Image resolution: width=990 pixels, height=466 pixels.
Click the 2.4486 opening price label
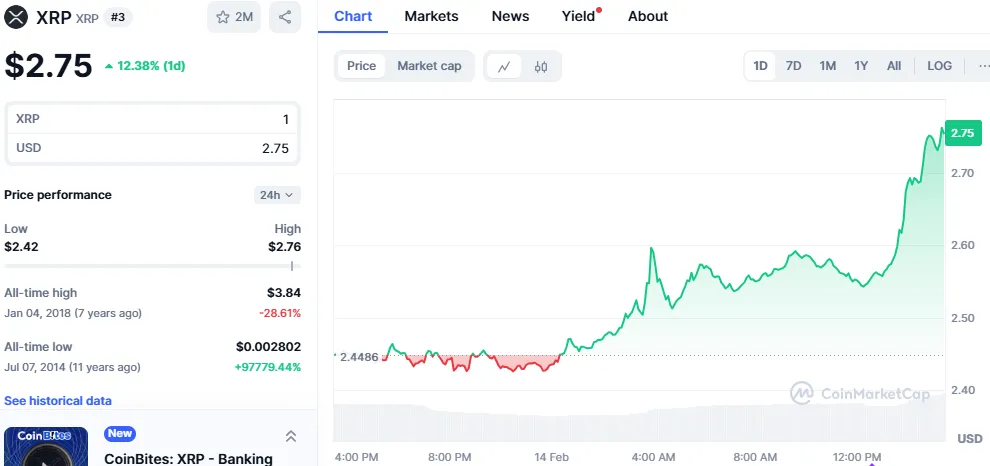click(x=359, y=357)
